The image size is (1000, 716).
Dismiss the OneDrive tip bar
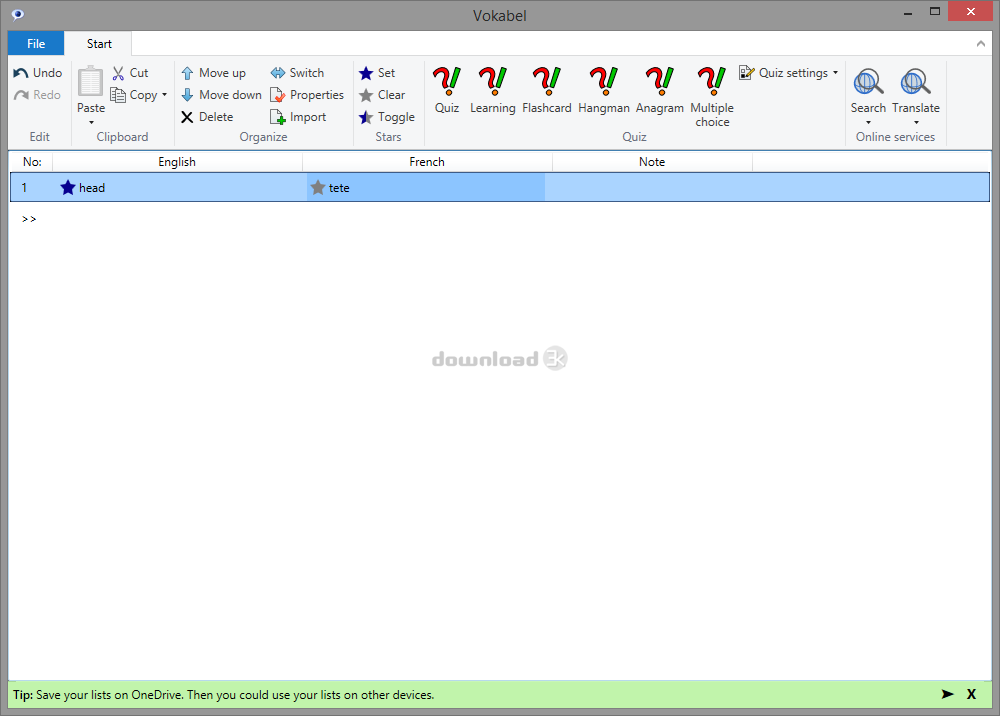[971, 694]
